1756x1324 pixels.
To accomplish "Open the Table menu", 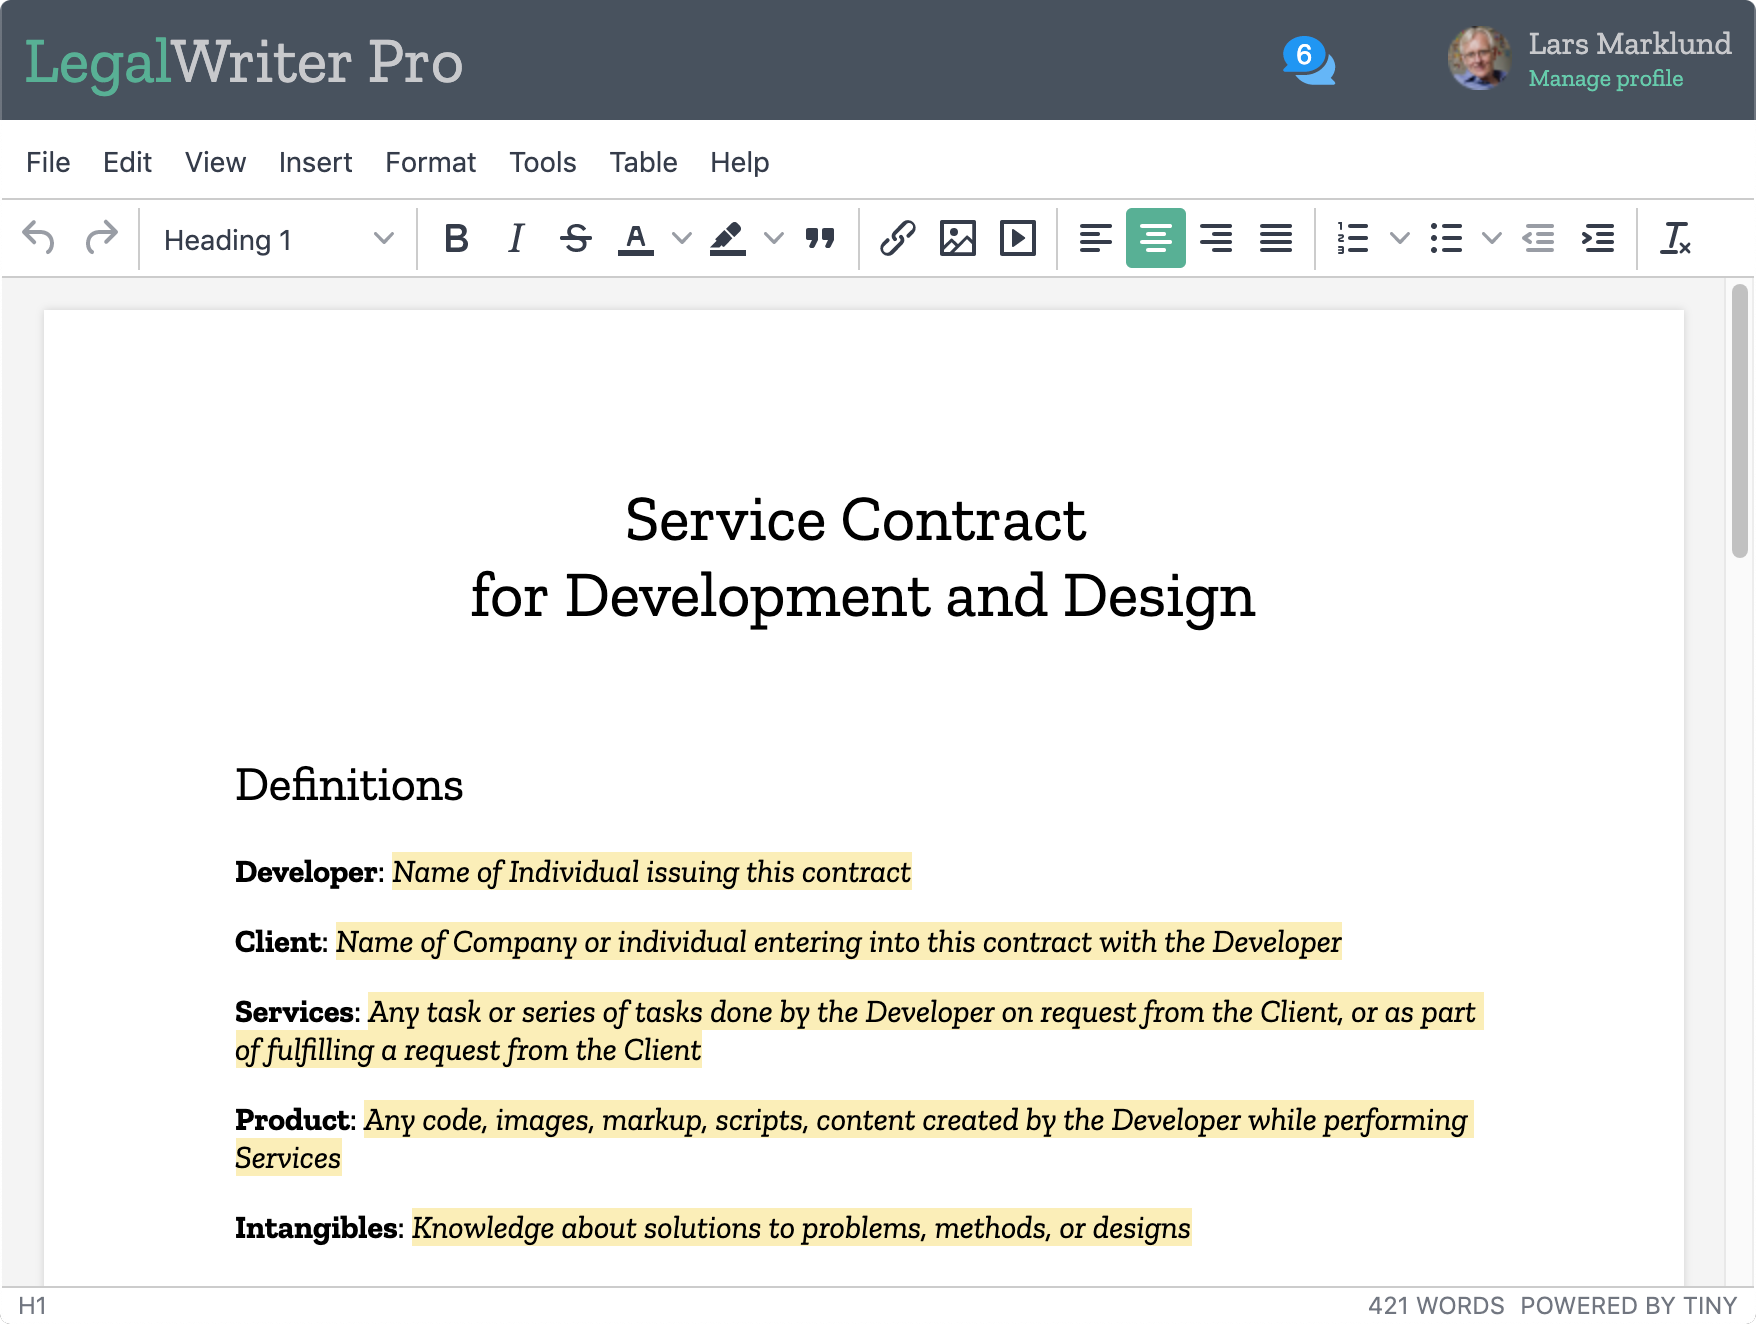I will 643,162.
